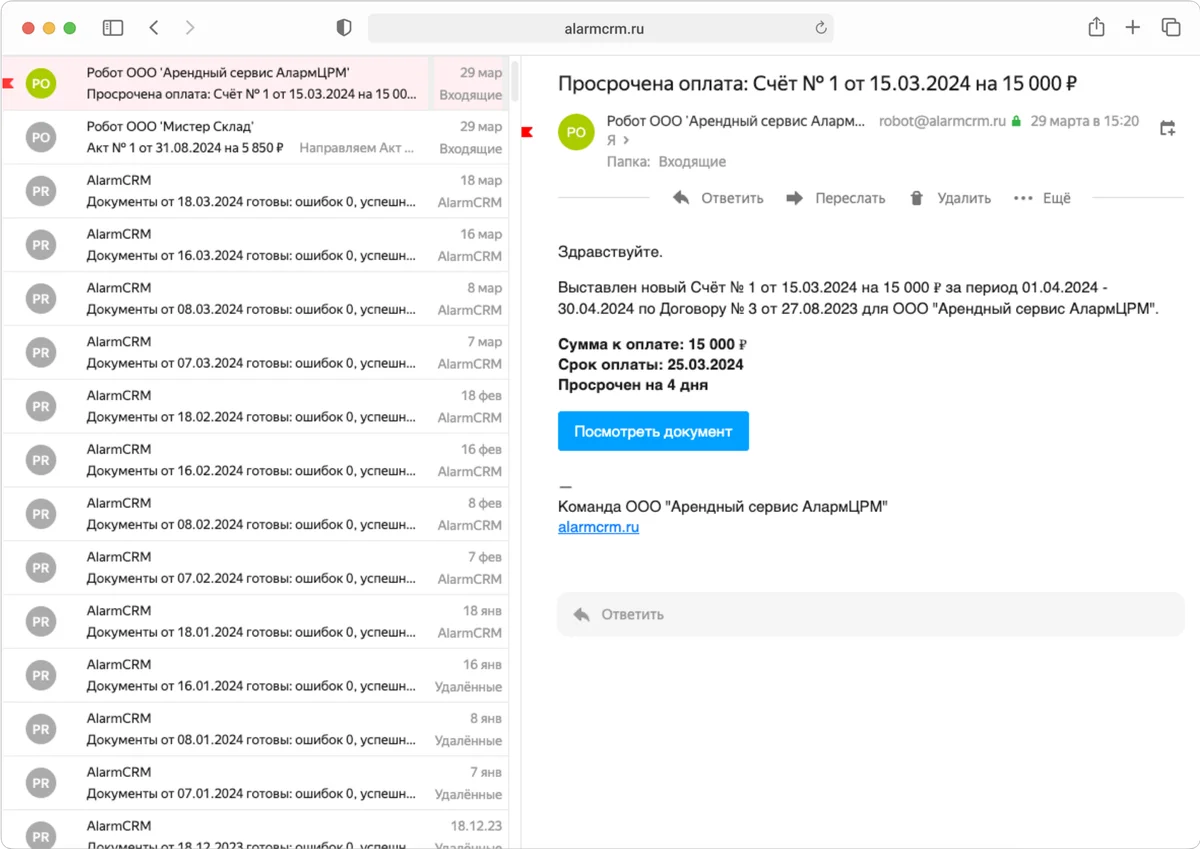The width and height of the screenshot is (1200, 849).
Task: Open the AlarmCRM email dated 16 янв
Action: point(254,676)
